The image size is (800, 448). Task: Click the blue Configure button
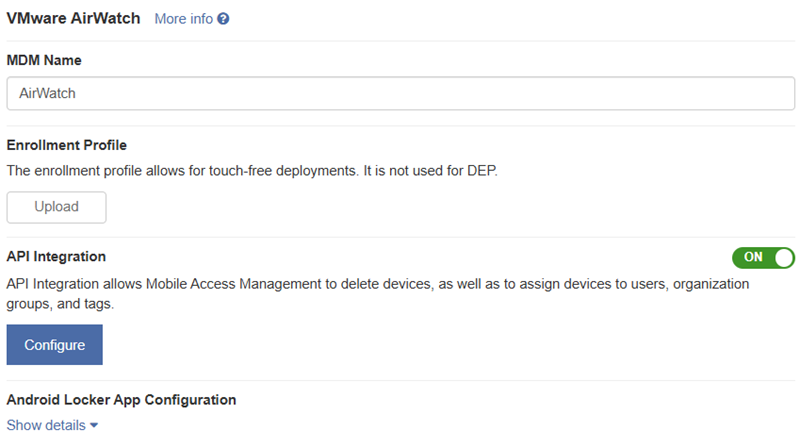pyautogui.click(x=55, y=345)
